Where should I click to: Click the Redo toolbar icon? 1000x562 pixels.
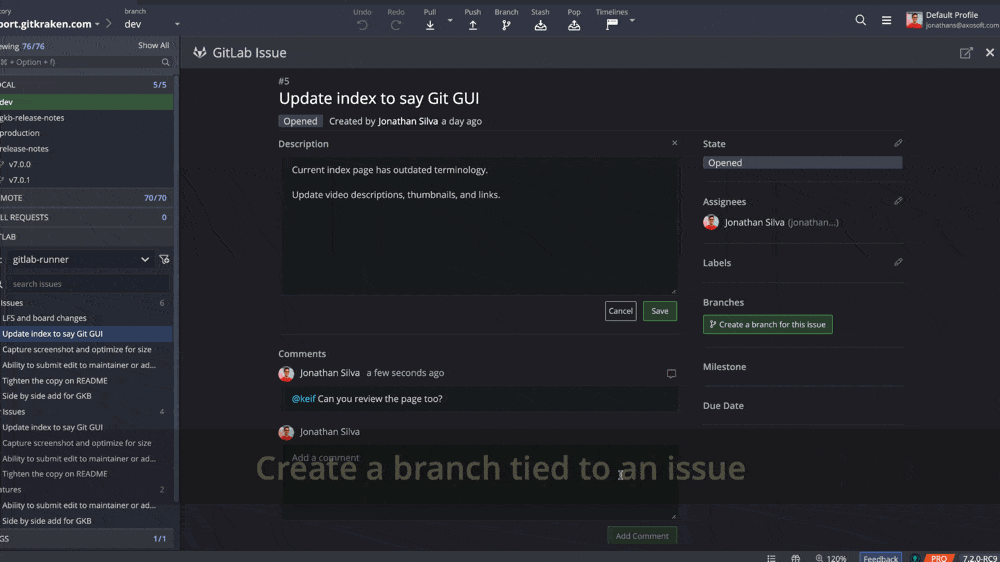click(396, 25)
